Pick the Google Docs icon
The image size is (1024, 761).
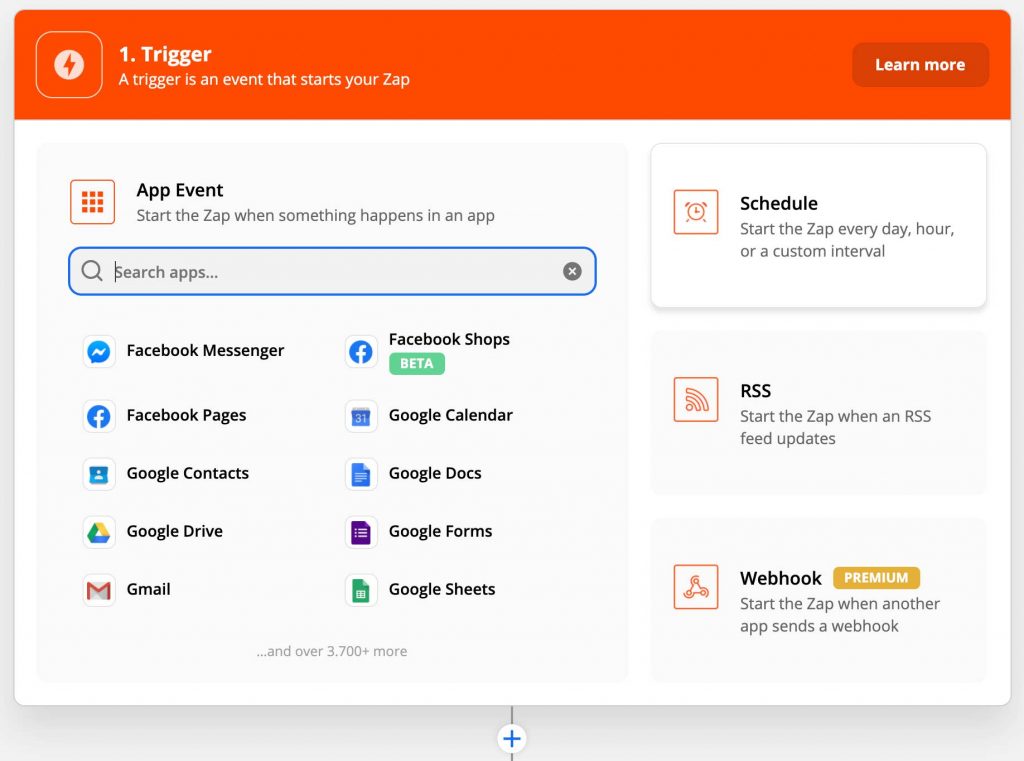pyautogui.click(x=361, y=474)
